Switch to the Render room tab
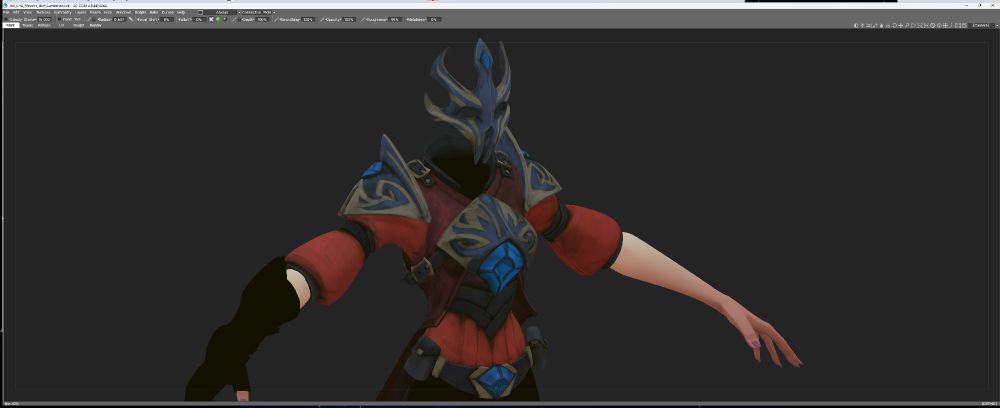 pyautogui.click(x=96, y=26)
